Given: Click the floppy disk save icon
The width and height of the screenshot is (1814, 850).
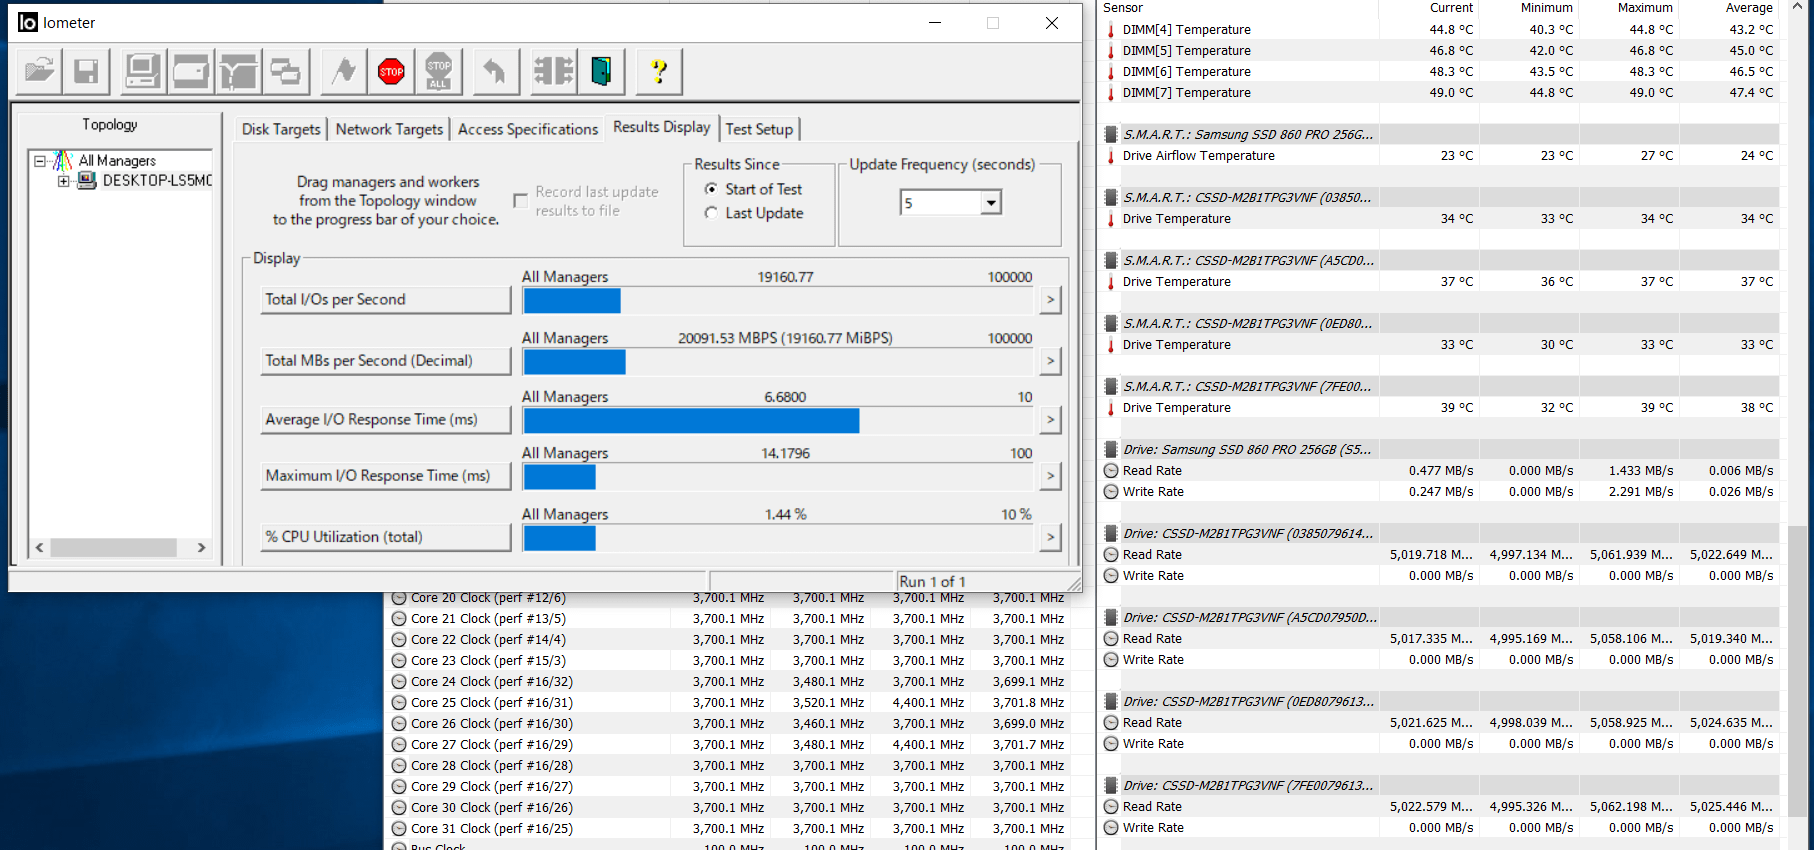Looking at the screenshot, I should (x=87, y=71).
